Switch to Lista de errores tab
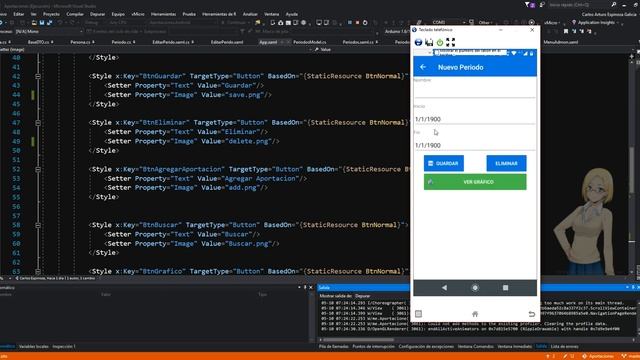Viewport: 640px width, 360px height. click(x=564, y=347)
